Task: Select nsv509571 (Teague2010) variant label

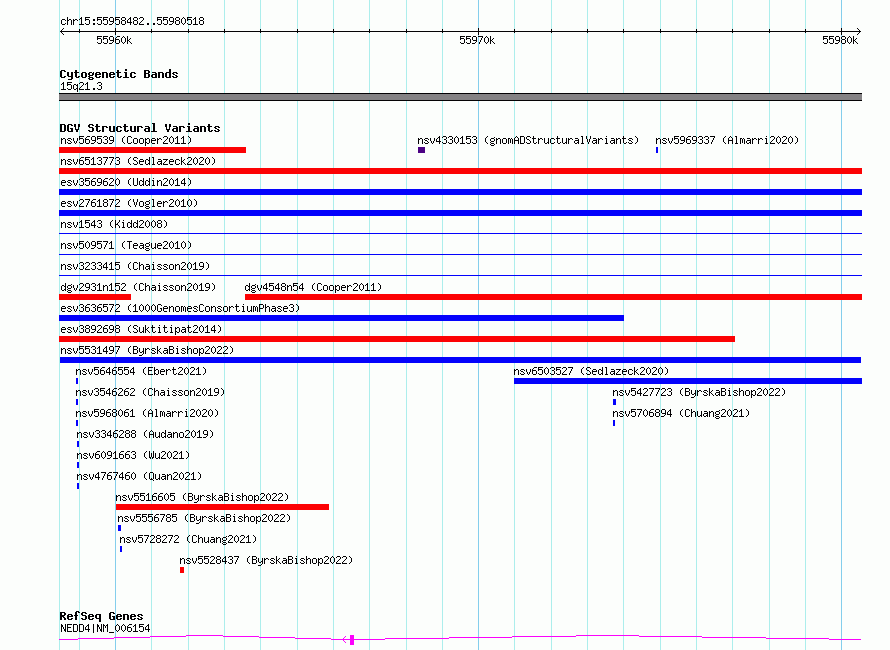Action: pyautogui.click(x=126, y=245)
